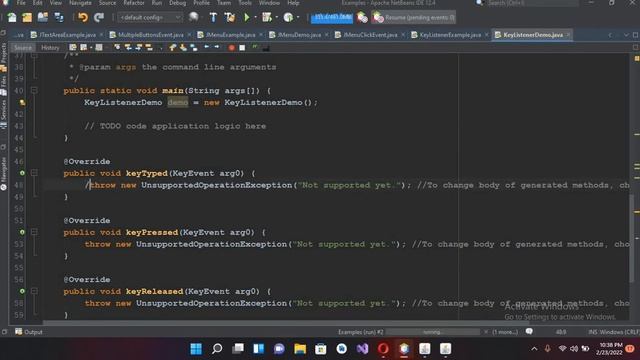Click the Profile Project icon
640x360 pixels.
288,17
